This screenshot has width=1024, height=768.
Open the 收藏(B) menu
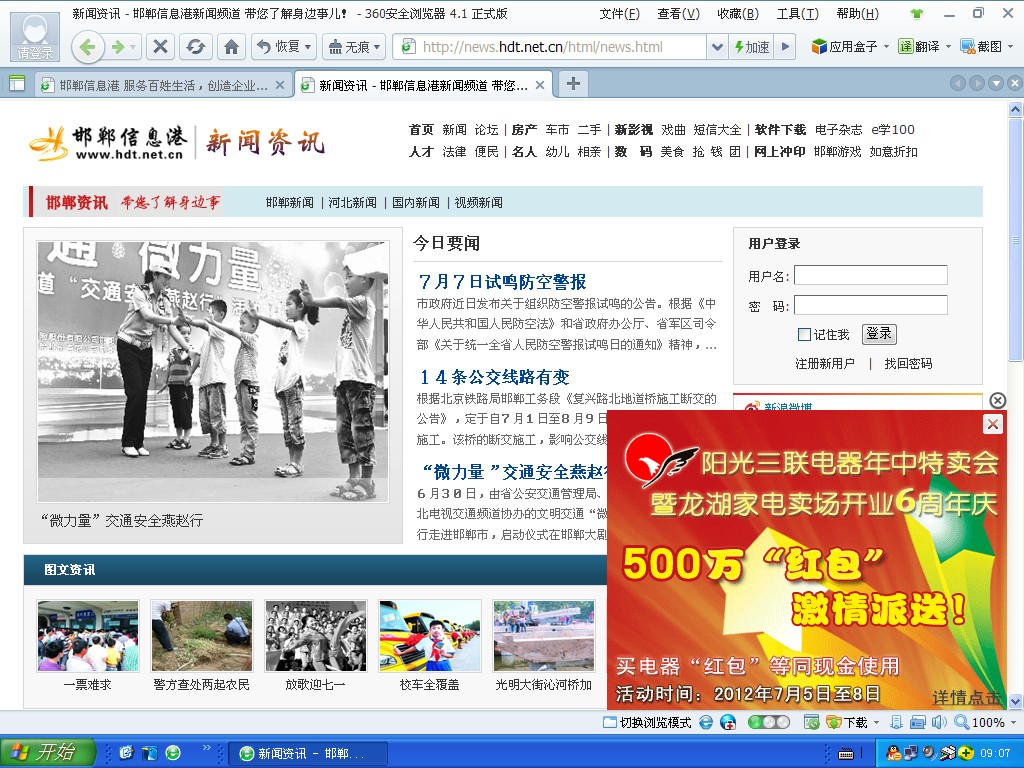pos(738,14)
